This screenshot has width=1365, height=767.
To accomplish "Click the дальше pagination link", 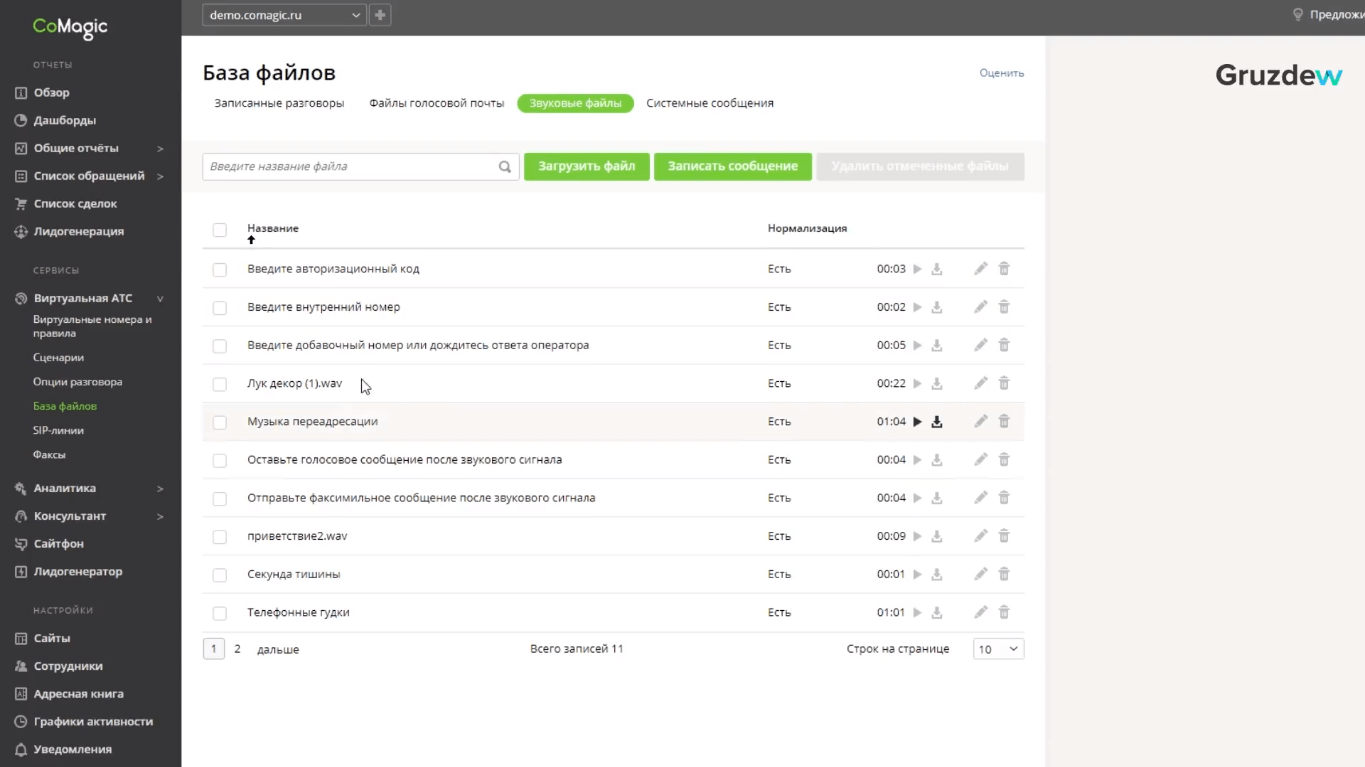I will coord(278,650).
